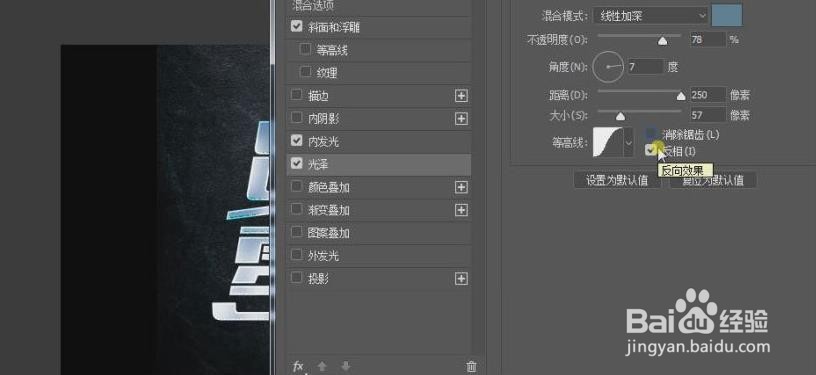The image size is (816, 375).
Task: Click the 设置为默认值 button
Action: coord(617,180)
